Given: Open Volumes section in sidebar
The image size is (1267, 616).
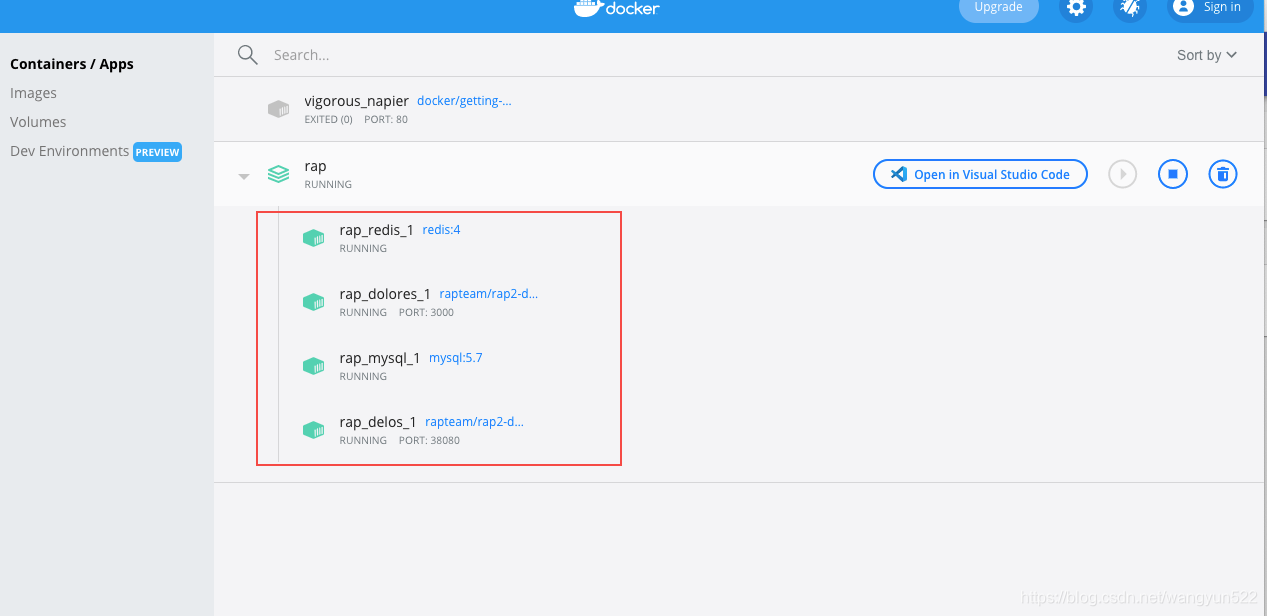Looking at the screenshot, I should [38, 122].
